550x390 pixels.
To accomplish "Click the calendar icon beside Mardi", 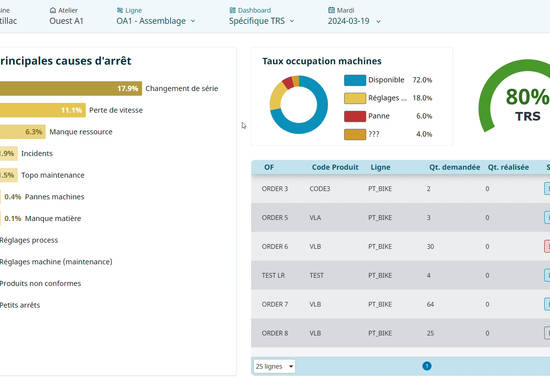I will coord(331,10).
